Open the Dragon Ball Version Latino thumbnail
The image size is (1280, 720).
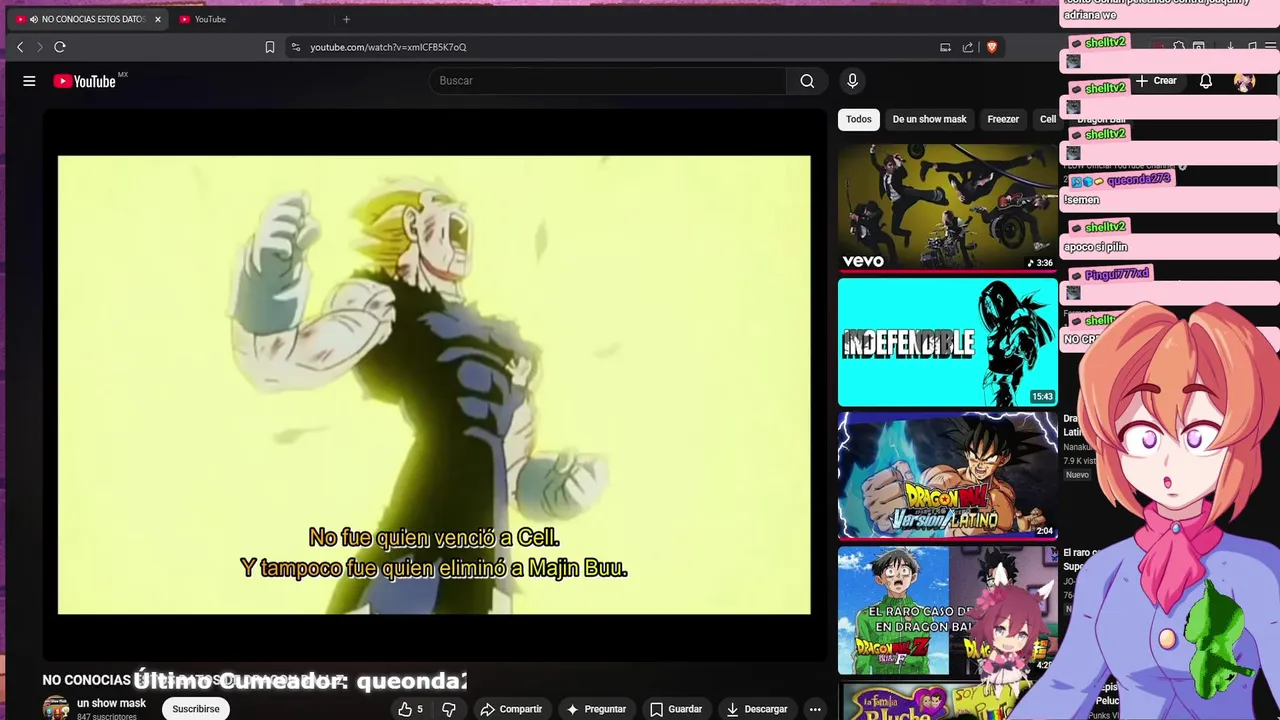click(x=947, y=476)
